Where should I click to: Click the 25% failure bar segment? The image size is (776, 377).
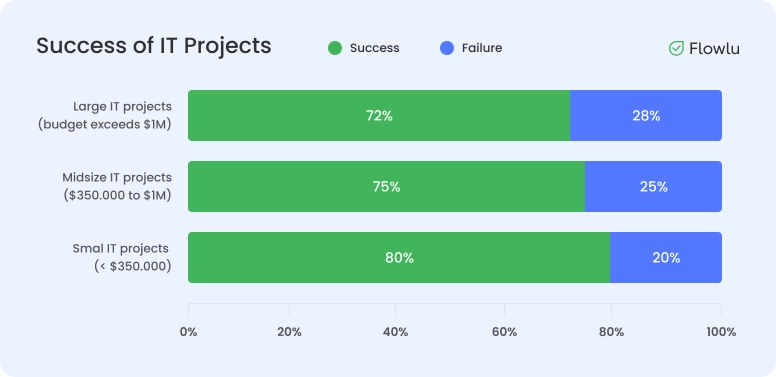(x=654, y=187)
